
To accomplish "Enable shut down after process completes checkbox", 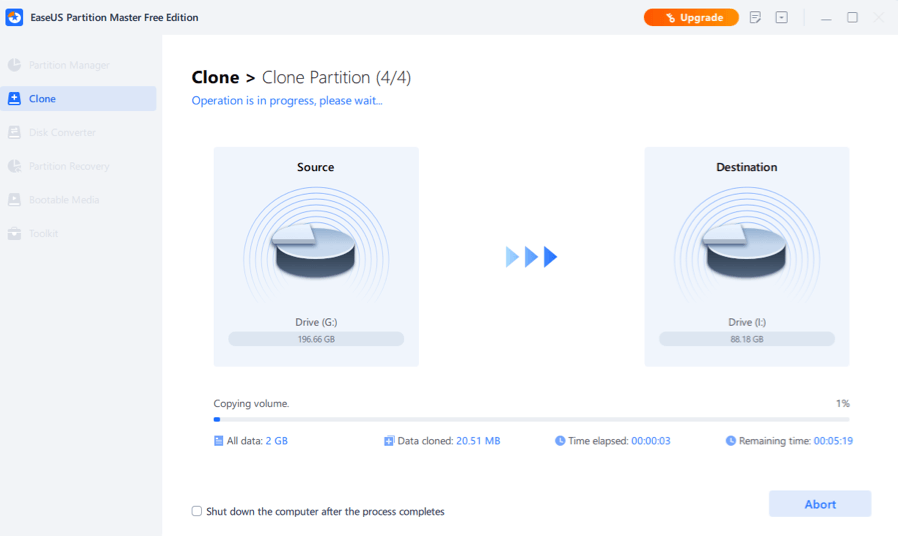I will [197, 511].
